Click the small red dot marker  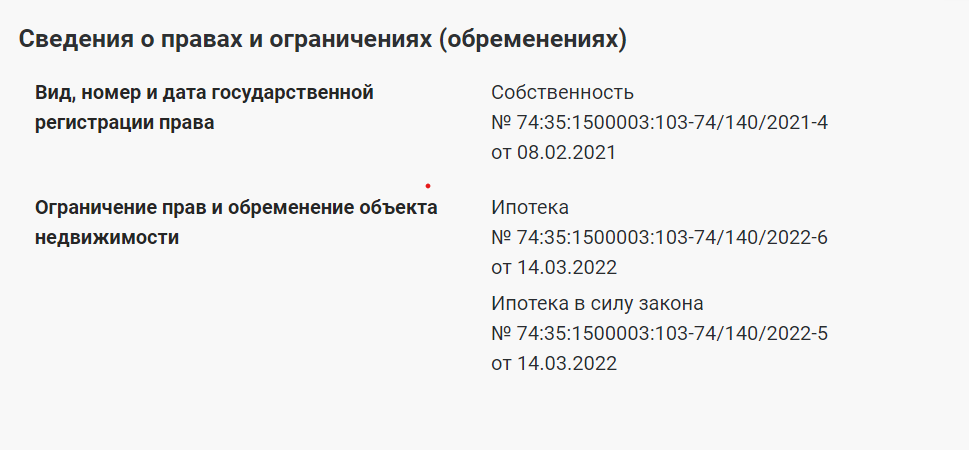(428, 185)
